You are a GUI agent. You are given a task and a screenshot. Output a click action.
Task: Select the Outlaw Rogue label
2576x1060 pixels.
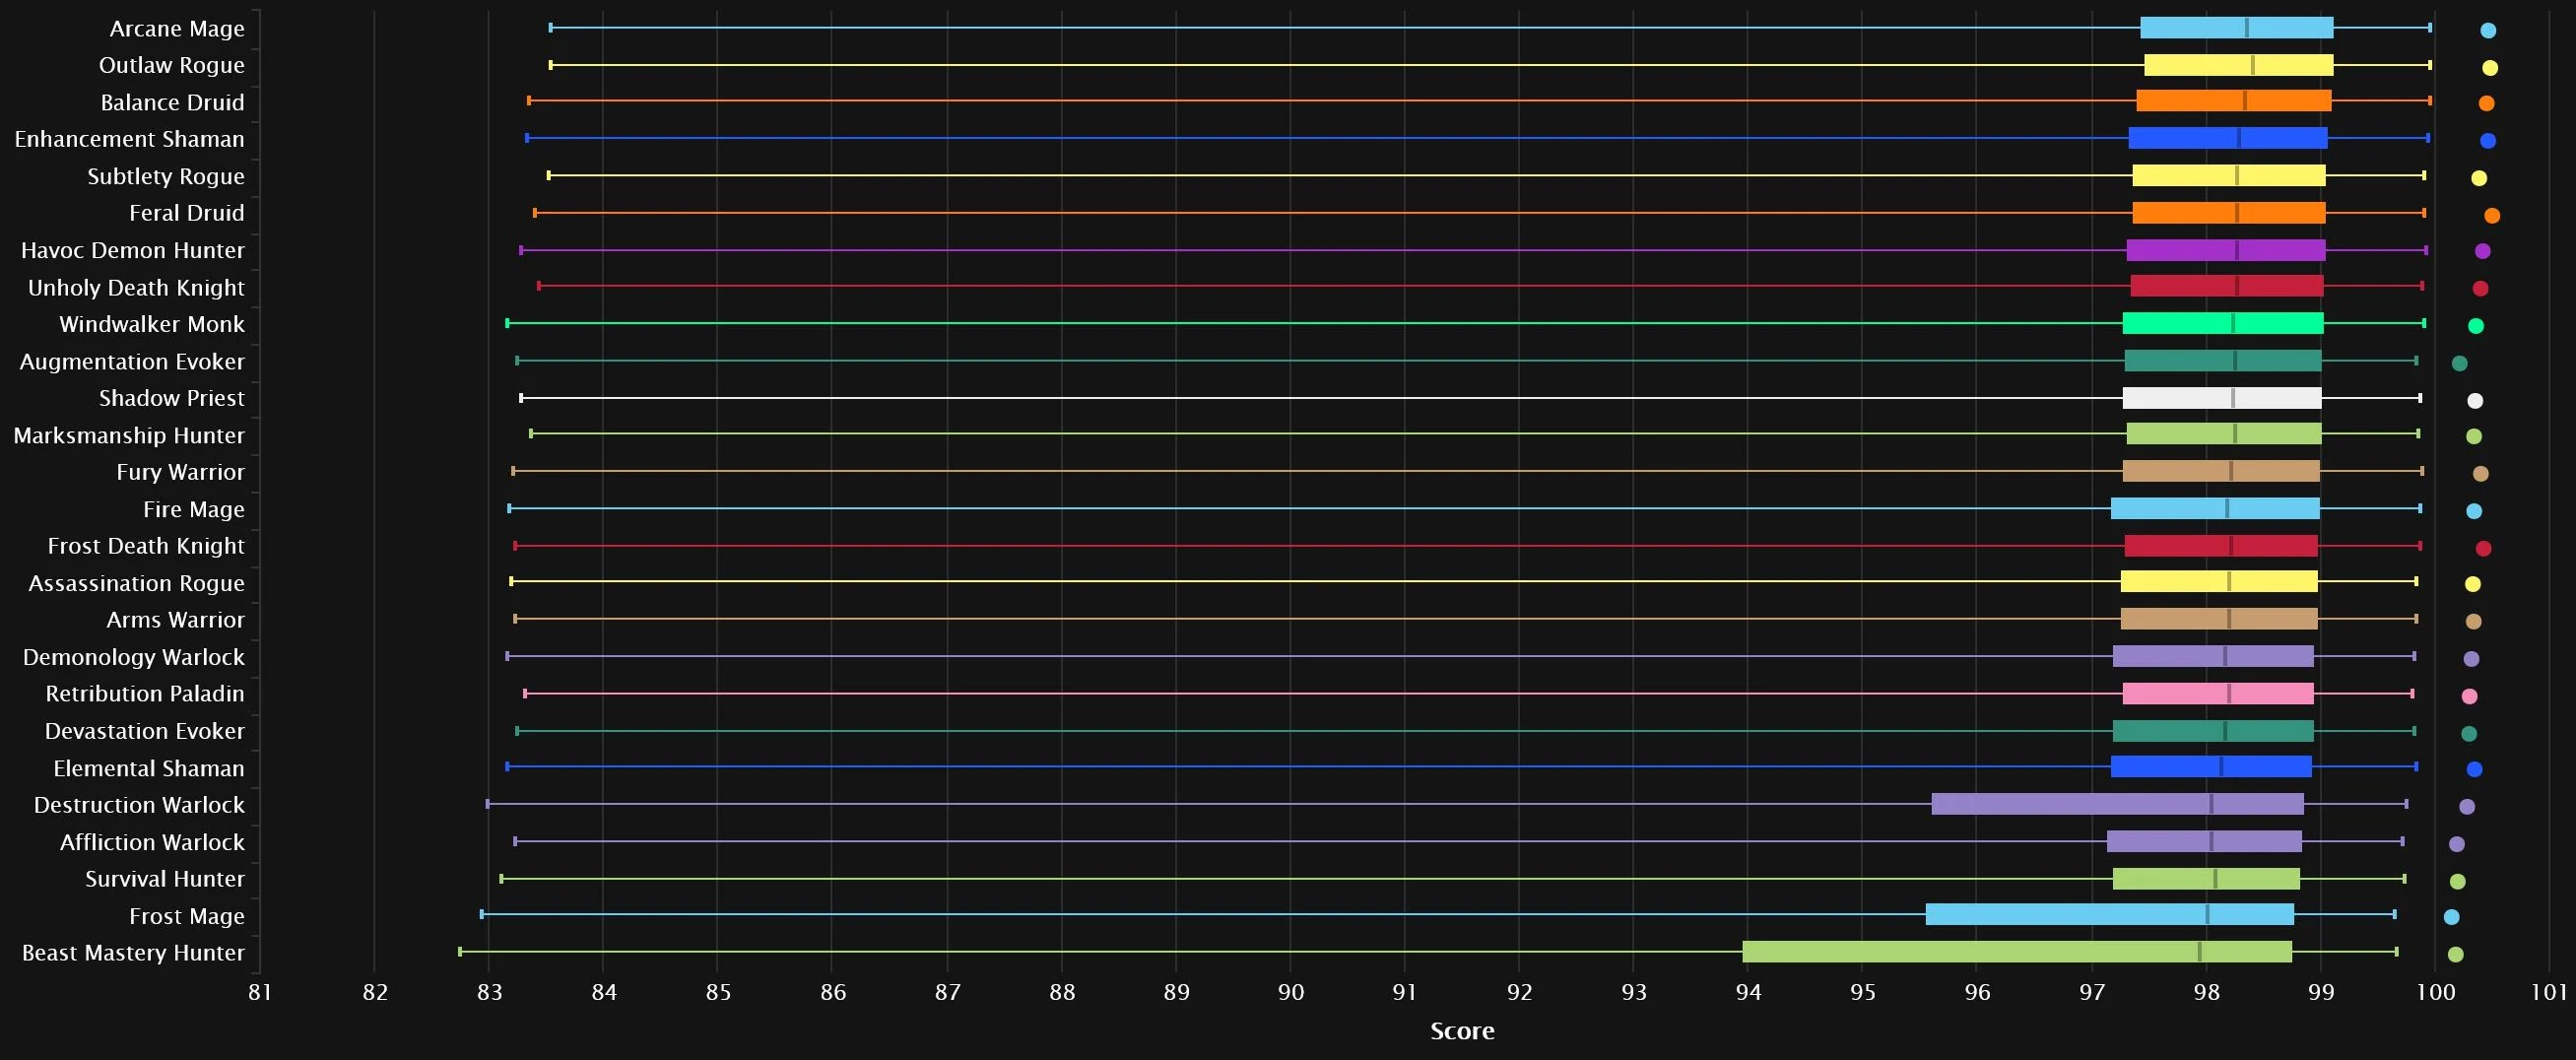coord(172,66)
